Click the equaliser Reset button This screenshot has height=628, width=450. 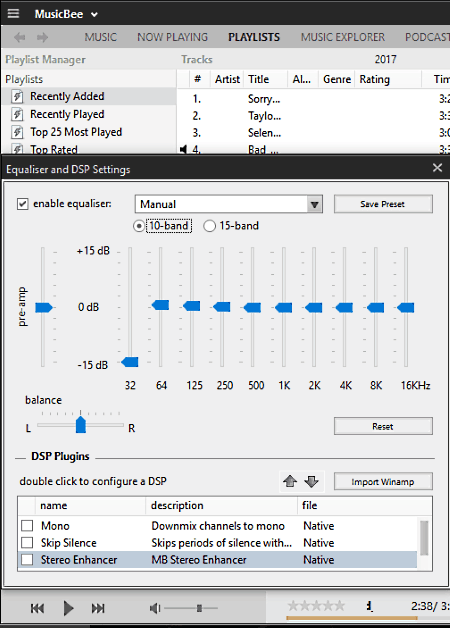[383, 426]
